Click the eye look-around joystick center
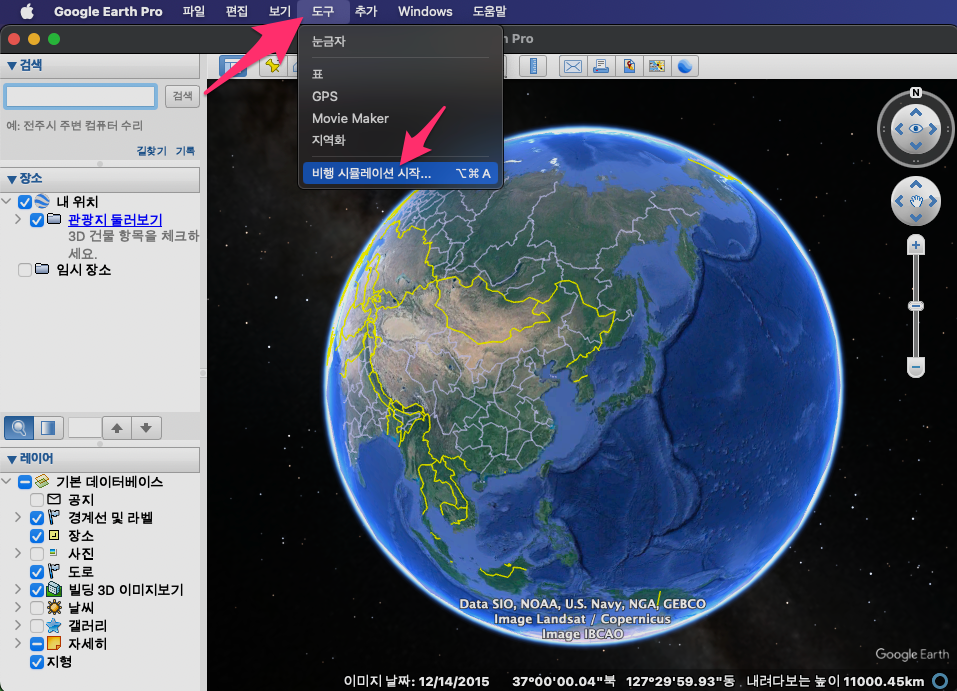Image resolution: width=957 pixels, height=691 pixels. 915,129
